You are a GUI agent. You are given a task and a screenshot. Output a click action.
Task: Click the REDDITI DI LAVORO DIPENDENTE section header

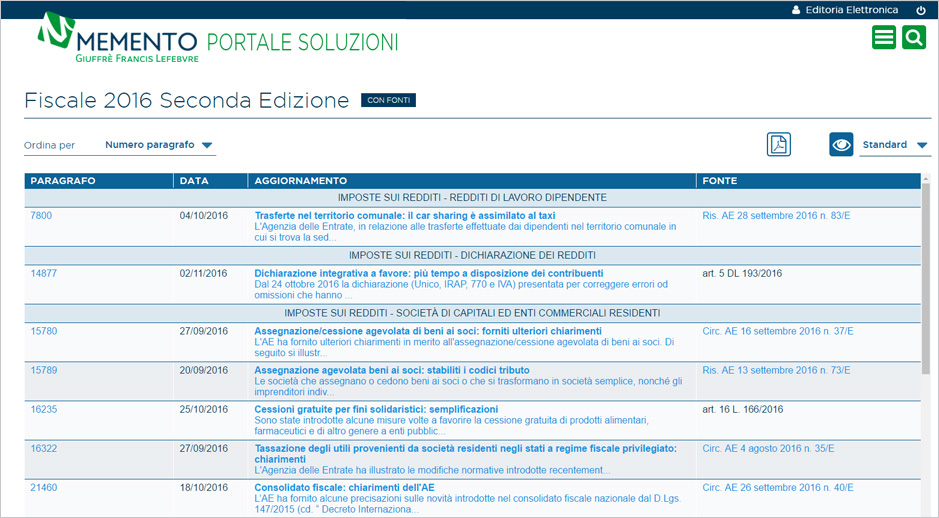(472, 198)
